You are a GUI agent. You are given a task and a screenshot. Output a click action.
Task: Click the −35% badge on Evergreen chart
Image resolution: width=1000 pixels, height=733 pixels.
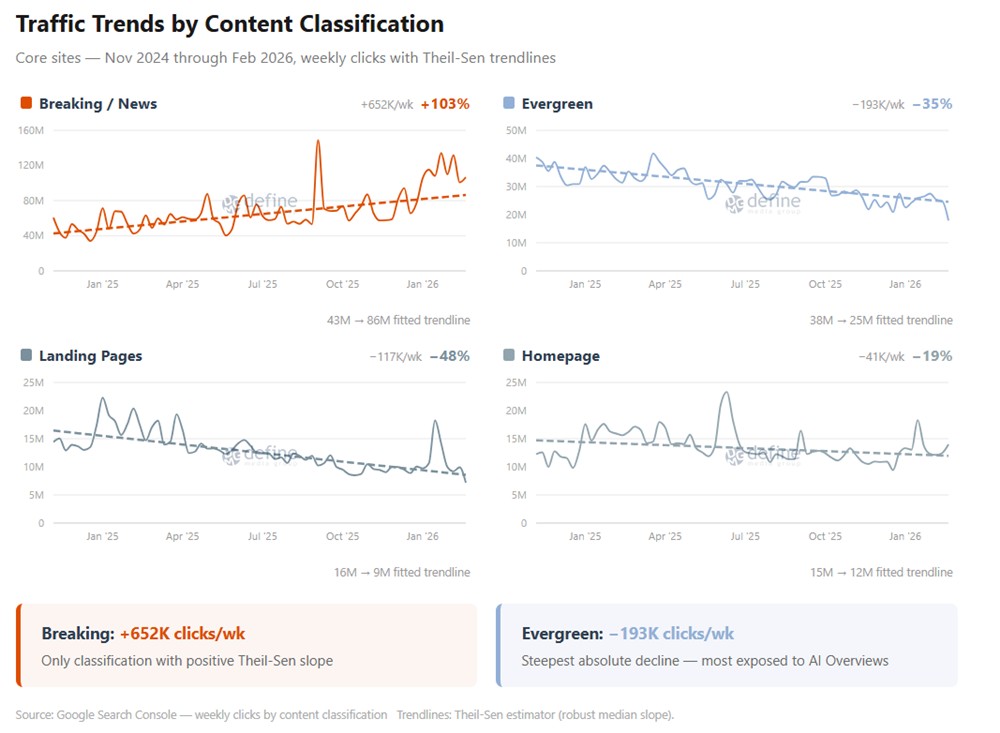tap(932, 104)
